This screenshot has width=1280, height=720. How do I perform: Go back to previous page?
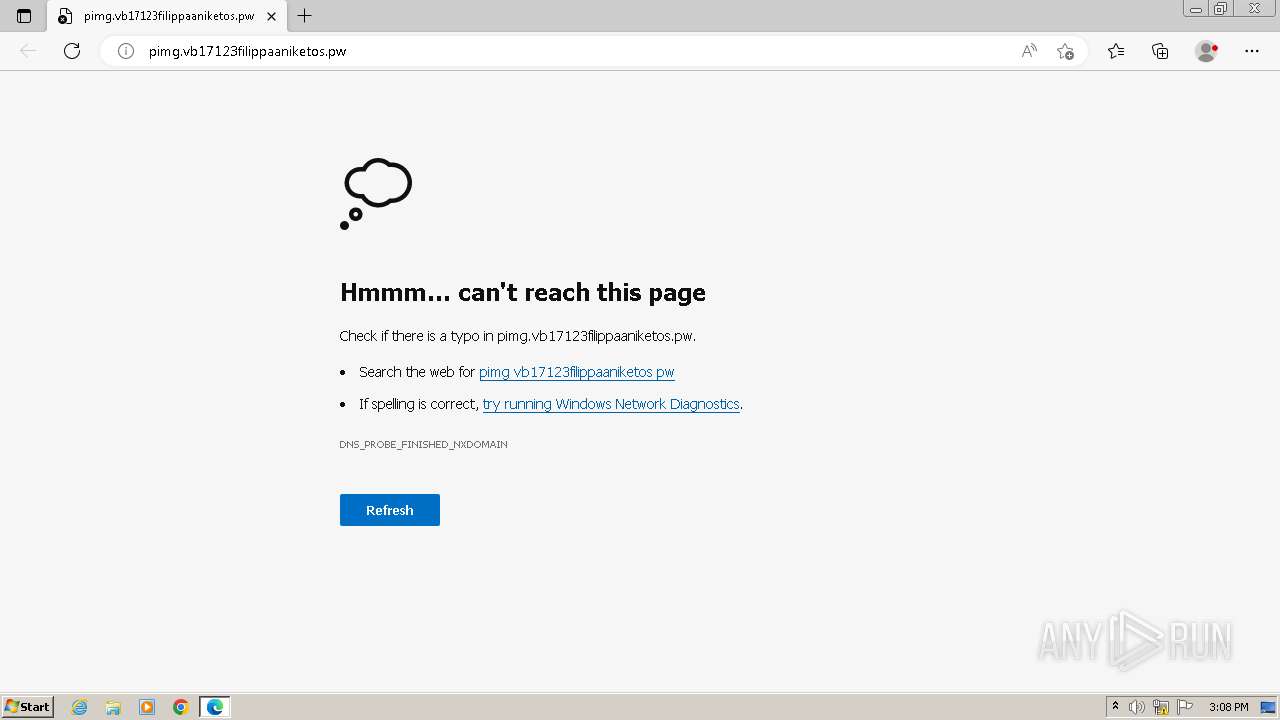pyautogui.click(x=28, y=51)
